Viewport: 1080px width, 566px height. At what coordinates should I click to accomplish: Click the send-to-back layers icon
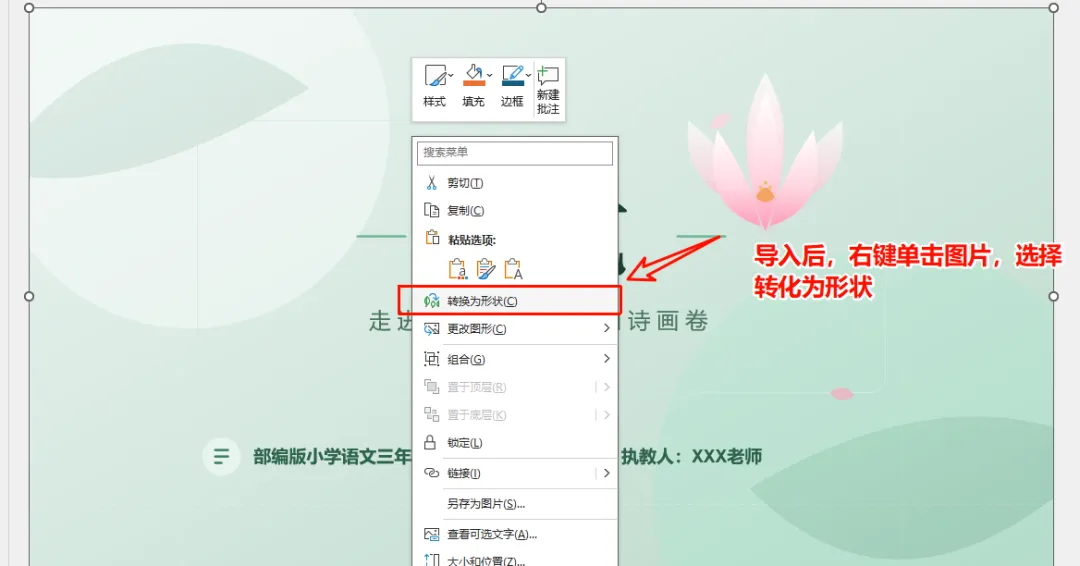[x=431, y=415]
